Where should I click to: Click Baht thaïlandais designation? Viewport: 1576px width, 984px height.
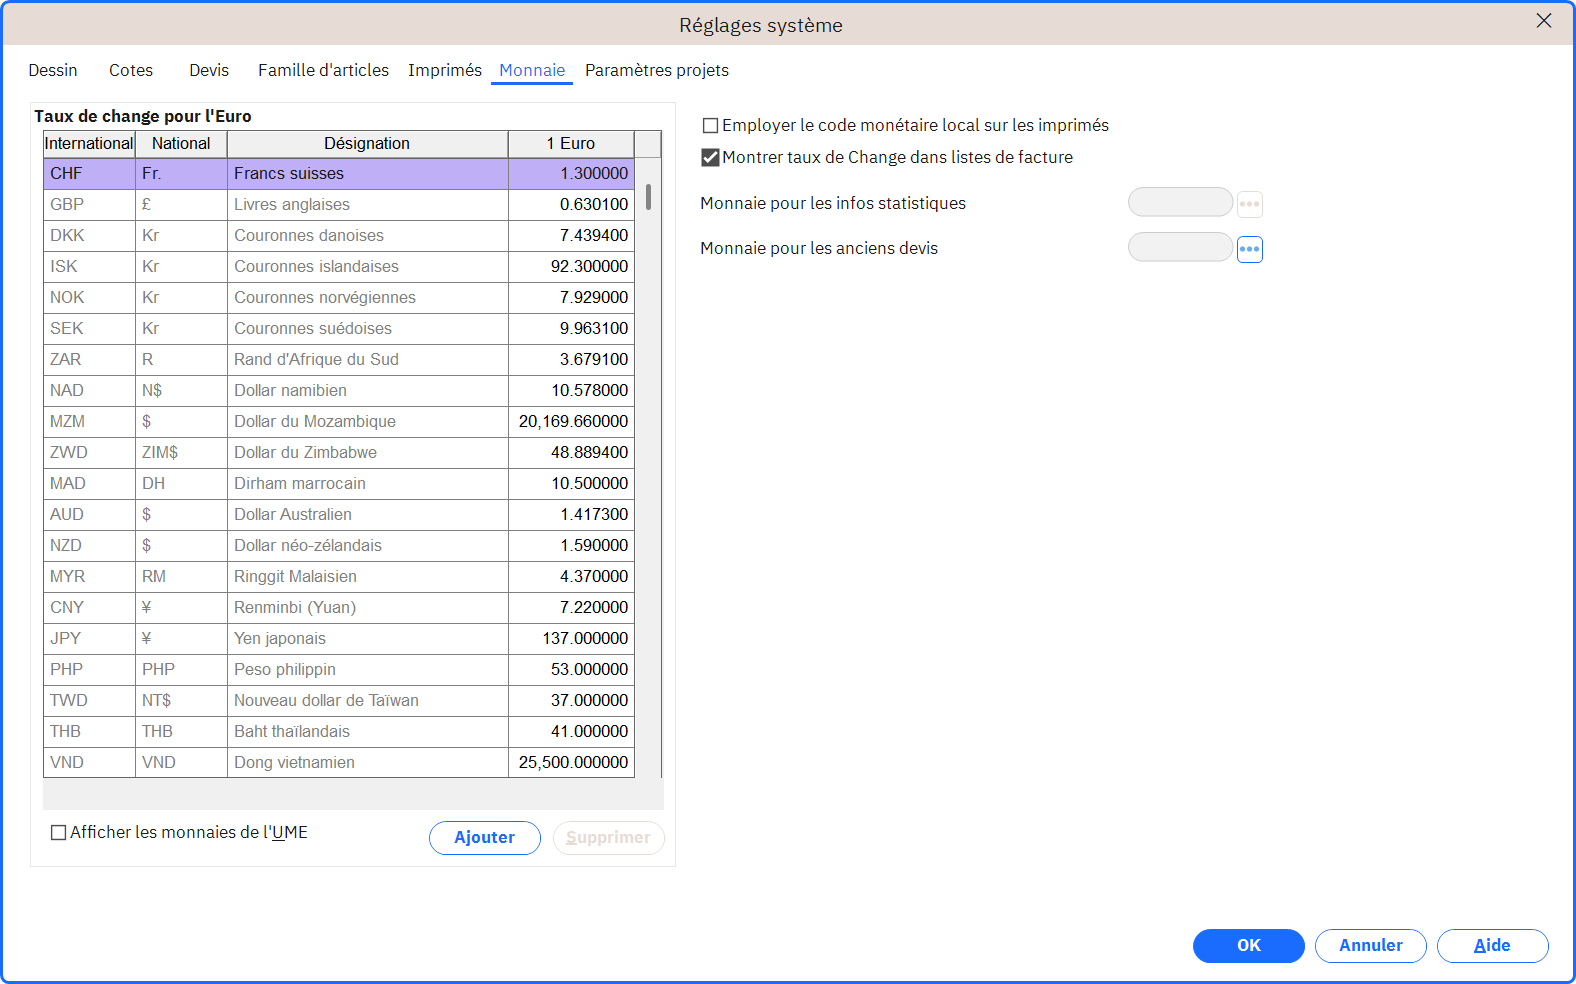(367, 732)
